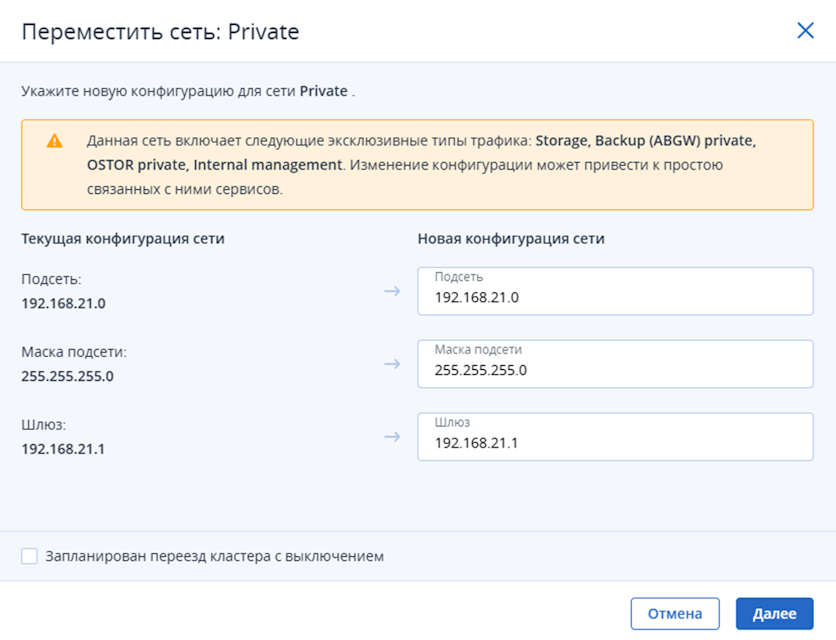Focus the new Маска подсети input field
This screenshot has width=836, height=640.
click(x=615, y=364)
